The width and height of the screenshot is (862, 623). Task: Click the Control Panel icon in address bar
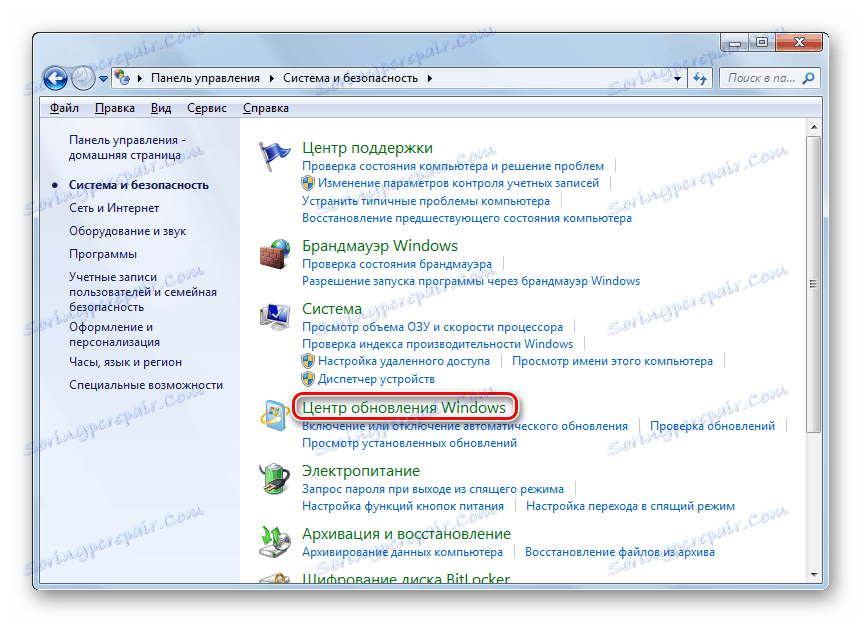pyautogui.click(x=122, y=78)
